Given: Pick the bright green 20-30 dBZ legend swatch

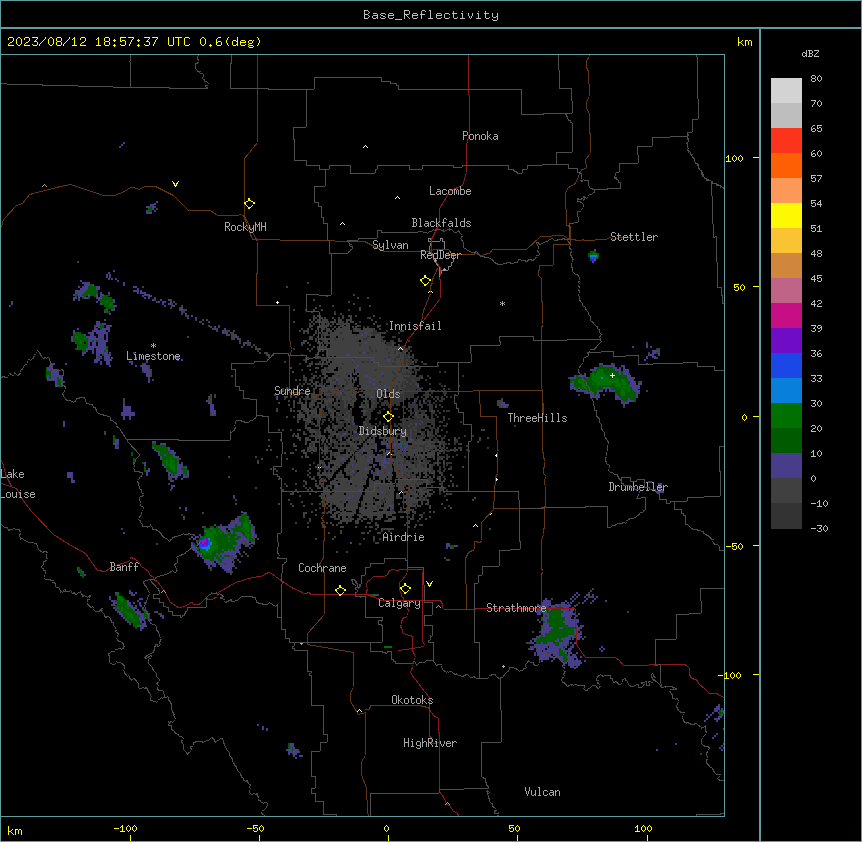Looking at the screenshot, I should (786, 416).
